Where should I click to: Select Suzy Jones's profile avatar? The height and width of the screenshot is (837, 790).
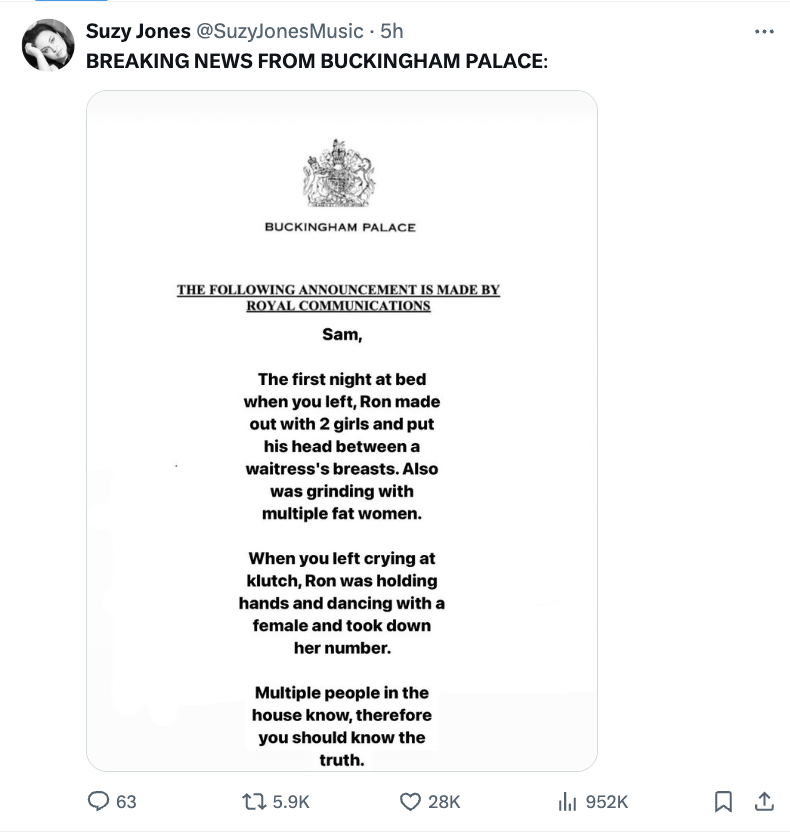47,45
